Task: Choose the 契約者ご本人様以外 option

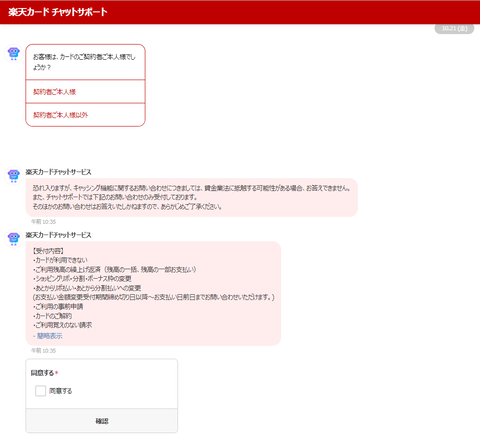Action: (85, 115)
